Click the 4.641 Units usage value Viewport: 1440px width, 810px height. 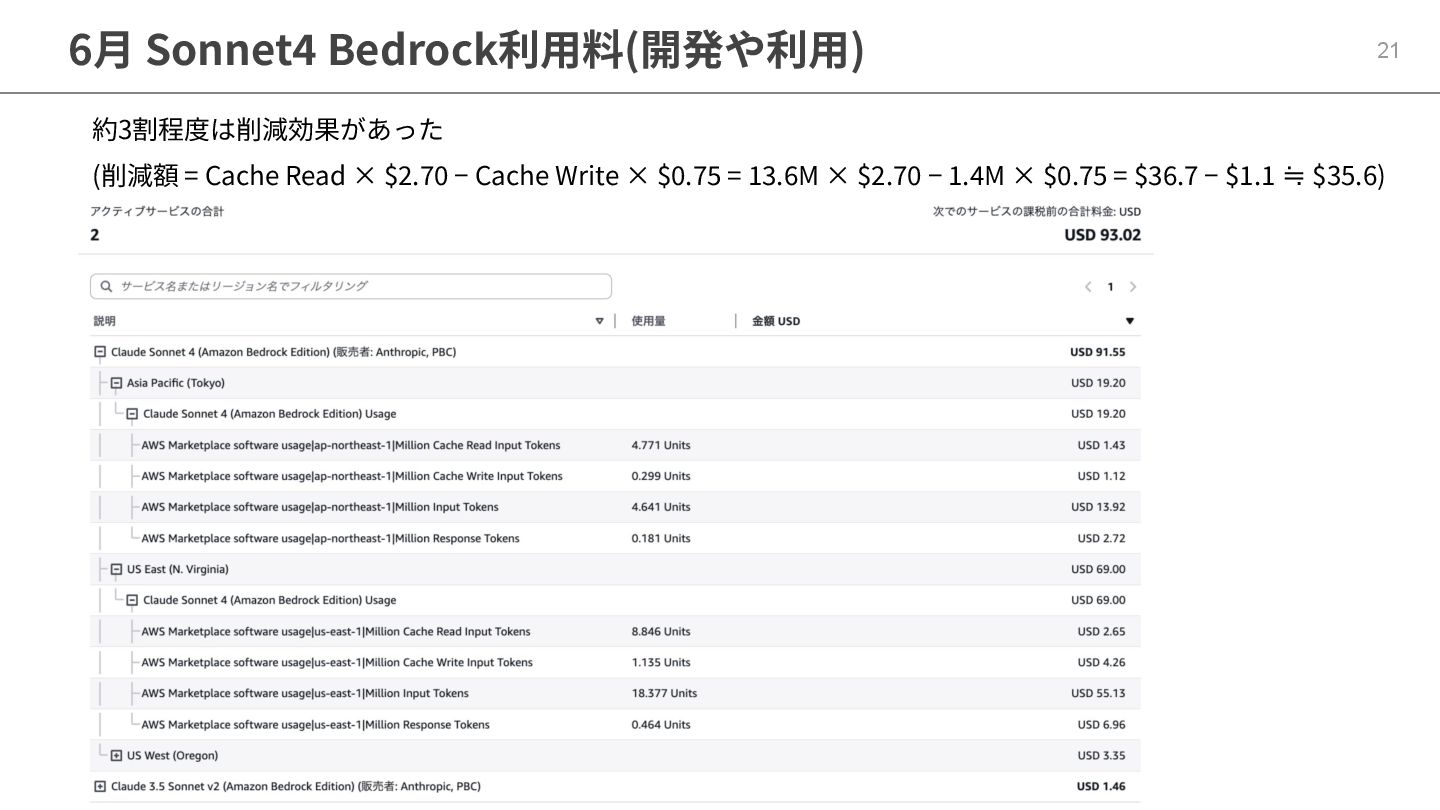(661, 507)
